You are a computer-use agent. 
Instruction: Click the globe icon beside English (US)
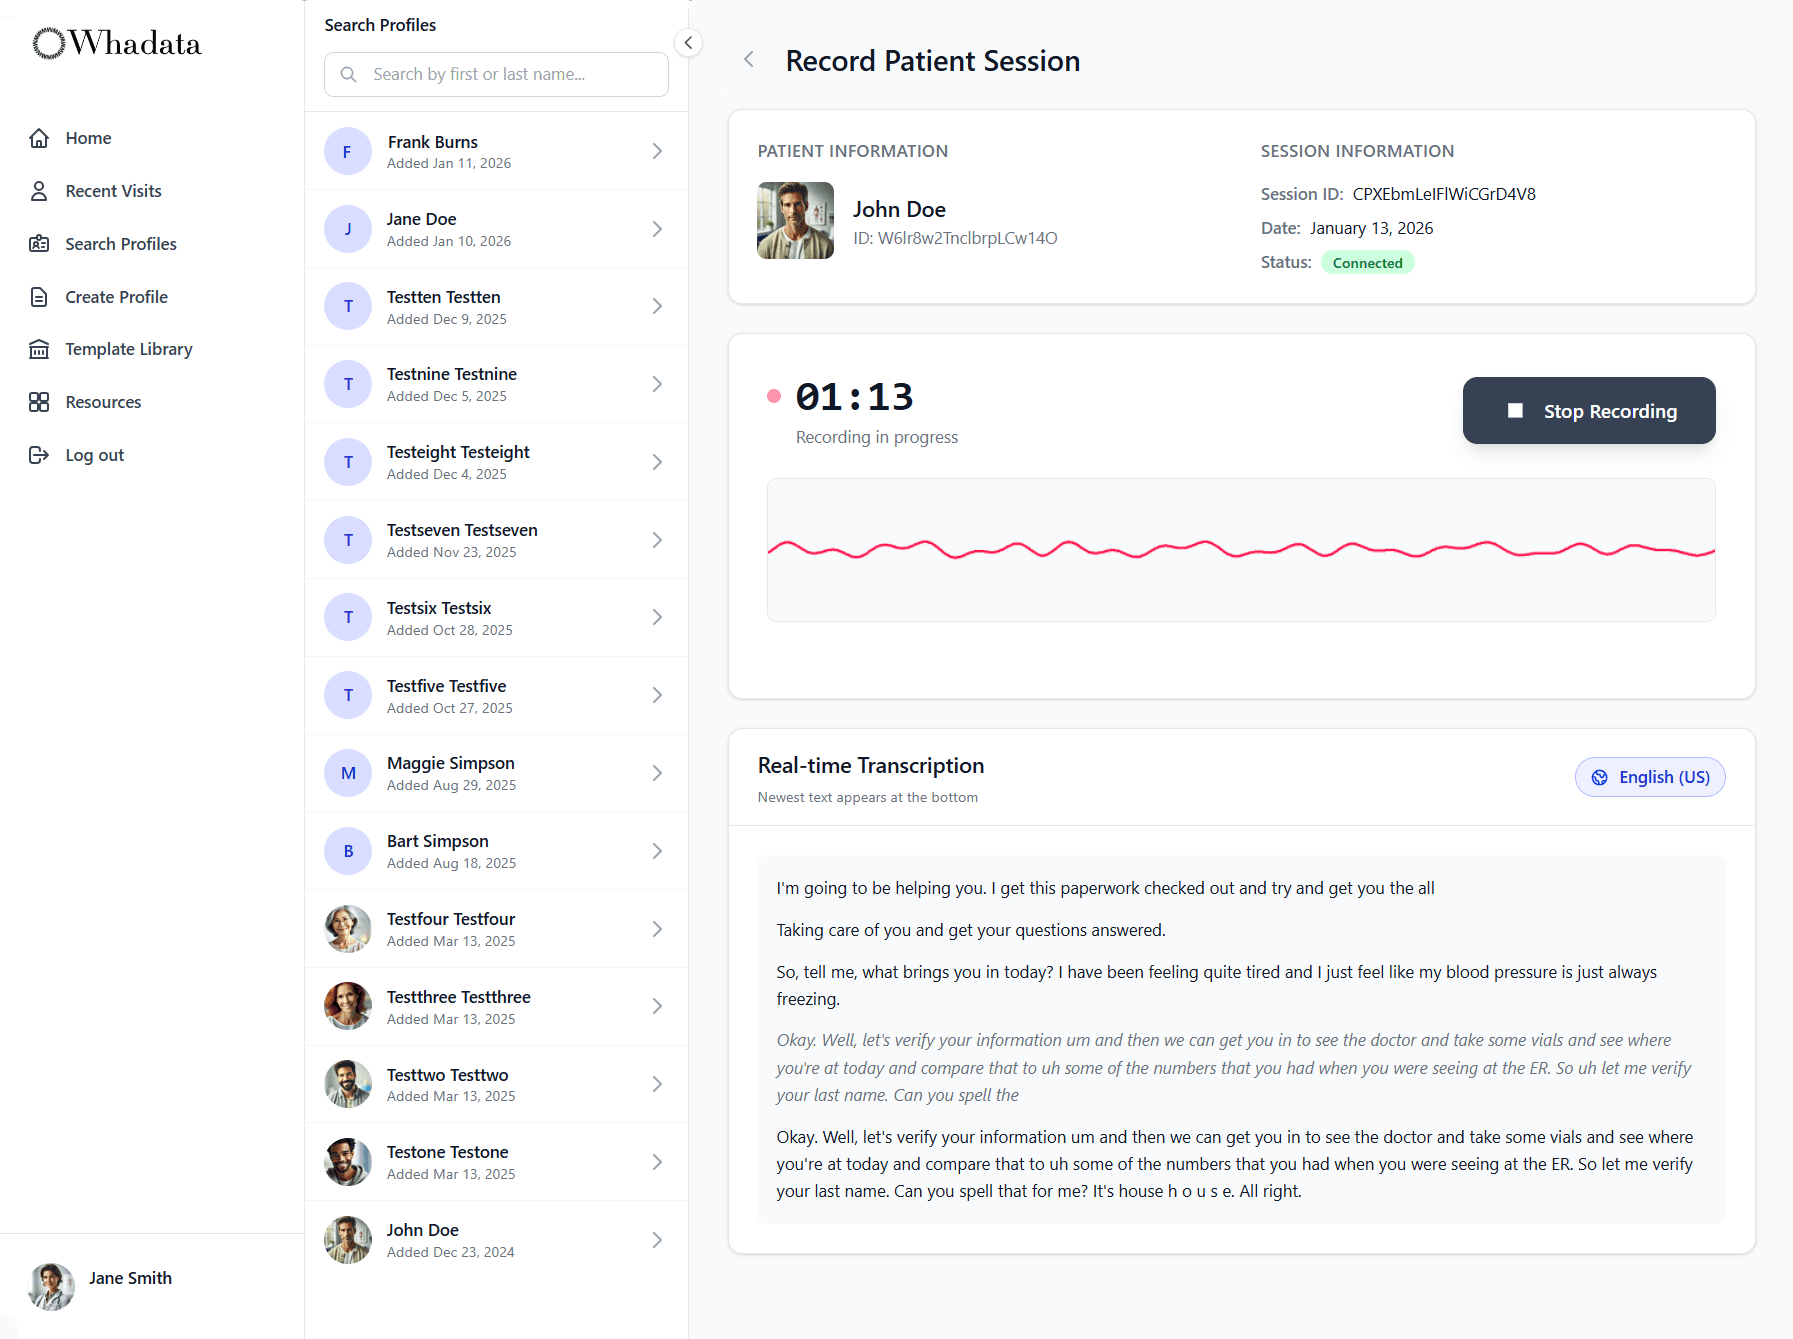click(1600, 777)
